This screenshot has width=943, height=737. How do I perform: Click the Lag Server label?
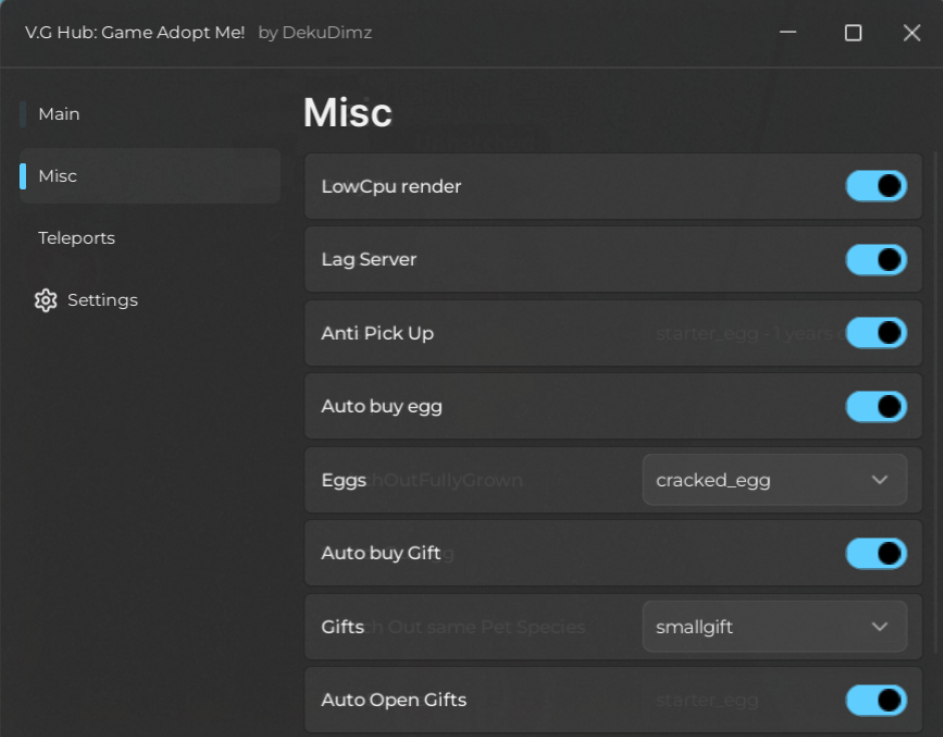[369, 259]
